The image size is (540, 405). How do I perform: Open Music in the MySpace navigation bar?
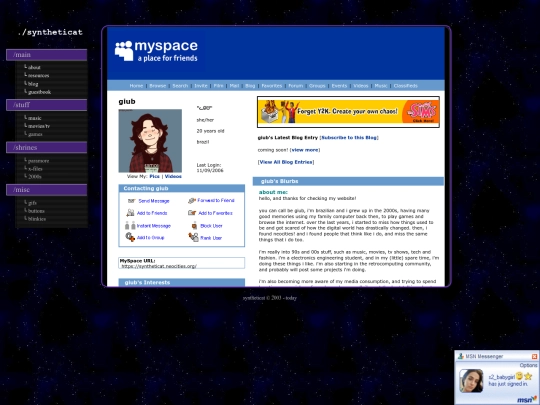pyautogui.click(x=381, y=86)
